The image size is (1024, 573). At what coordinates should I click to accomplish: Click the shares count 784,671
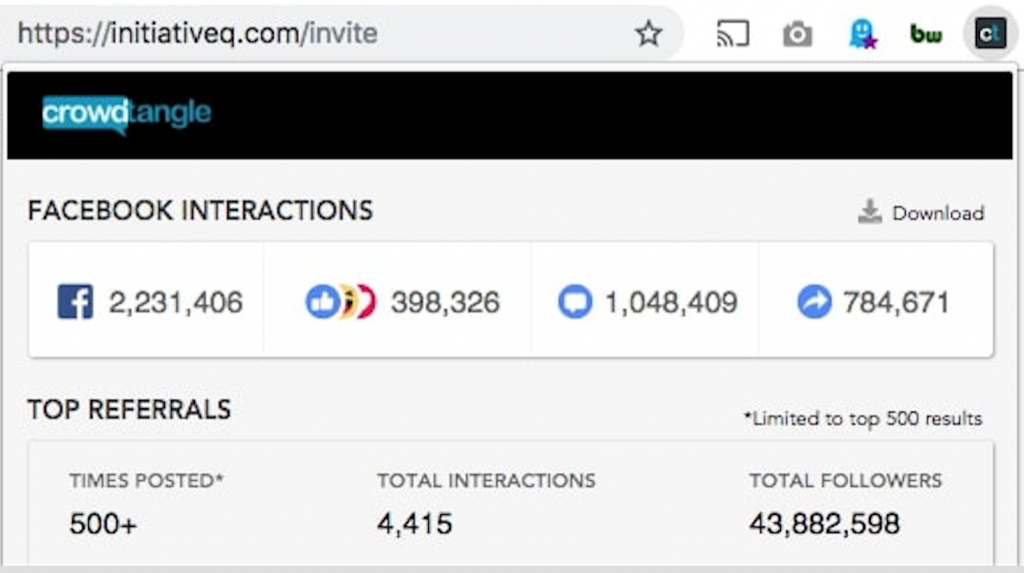click(896, 302)
